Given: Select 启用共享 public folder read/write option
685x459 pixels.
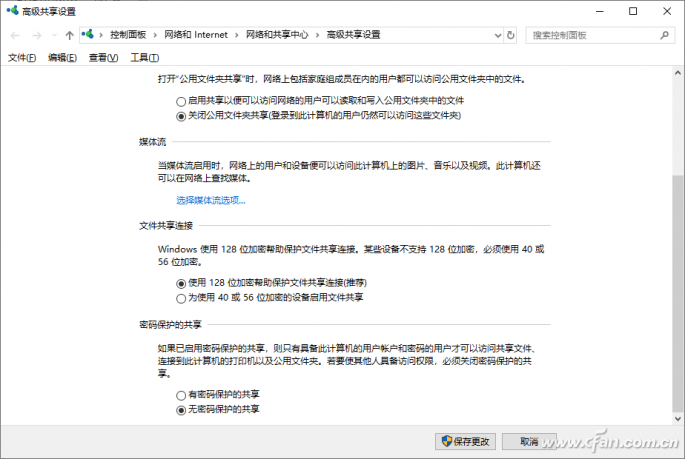Looking at the screenshot, I should 181,102.
